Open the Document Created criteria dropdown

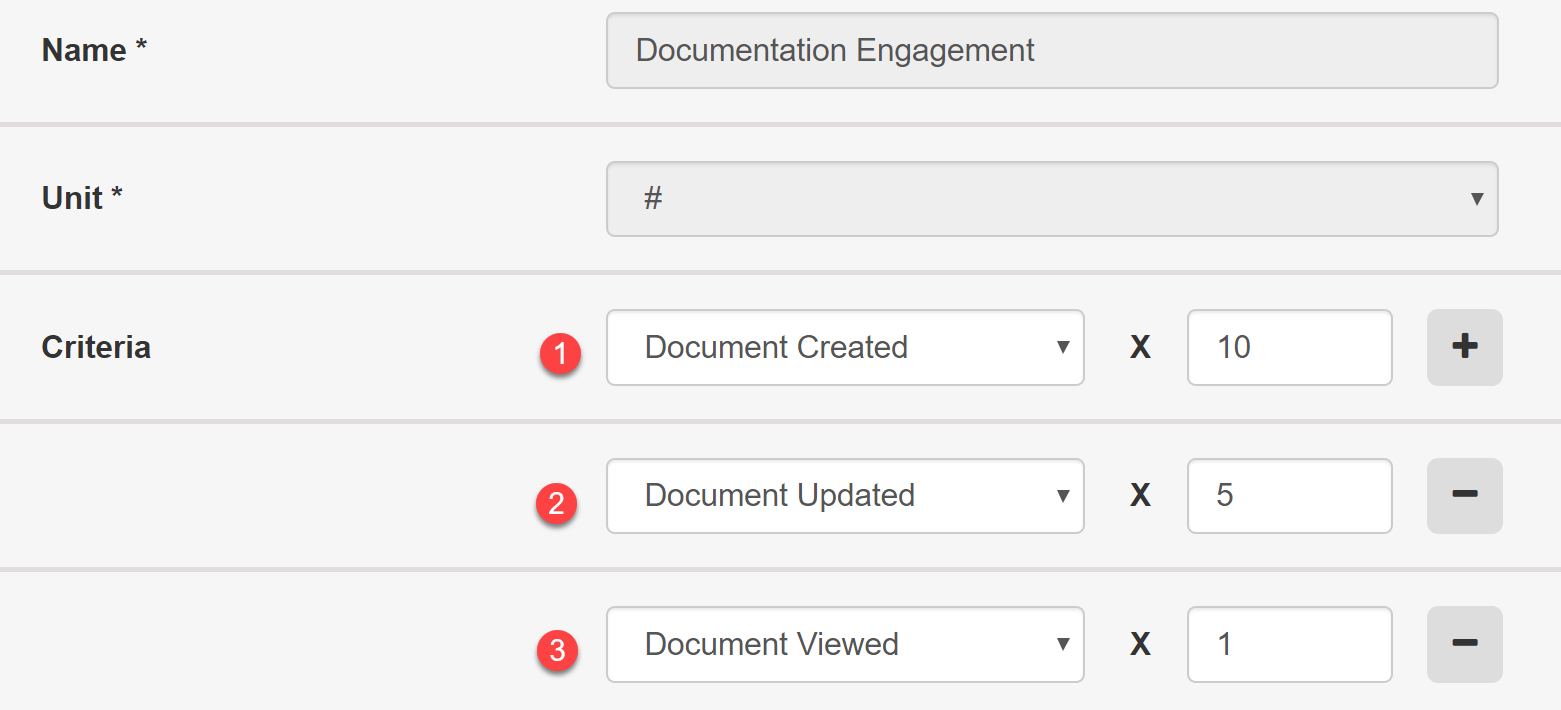pyautogui.click(x=845, y=347)
